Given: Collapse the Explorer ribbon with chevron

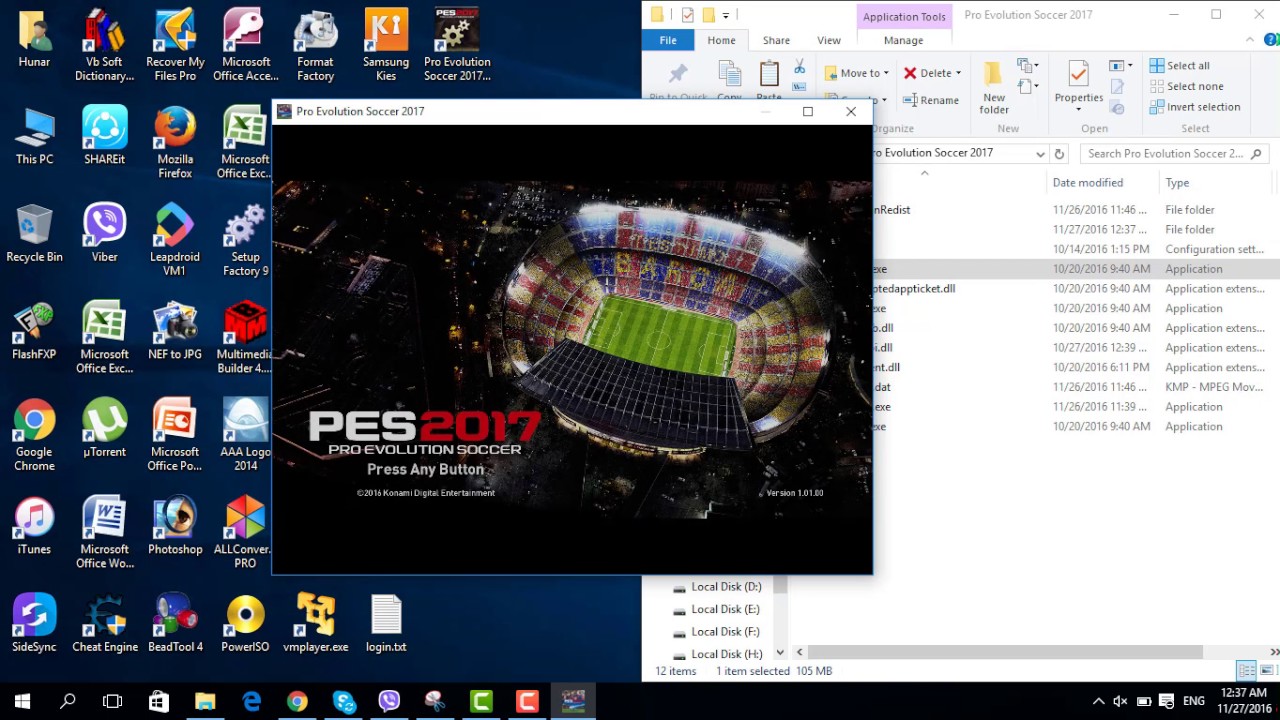Looking at the screenshot, I should pos(1250,40).
